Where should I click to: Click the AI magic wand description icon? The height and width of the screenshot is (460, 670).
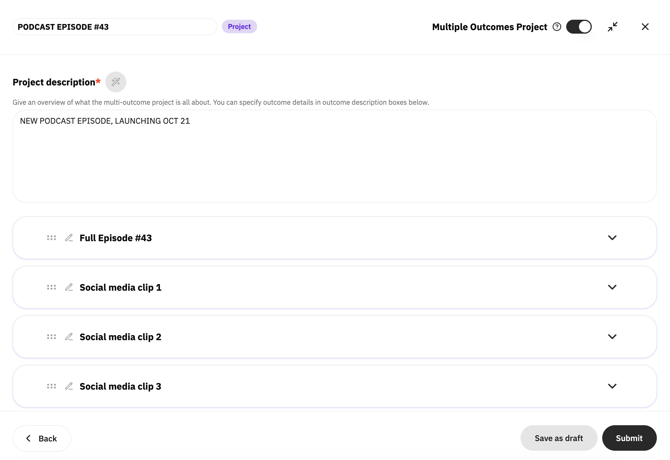[x=116, y=82]
